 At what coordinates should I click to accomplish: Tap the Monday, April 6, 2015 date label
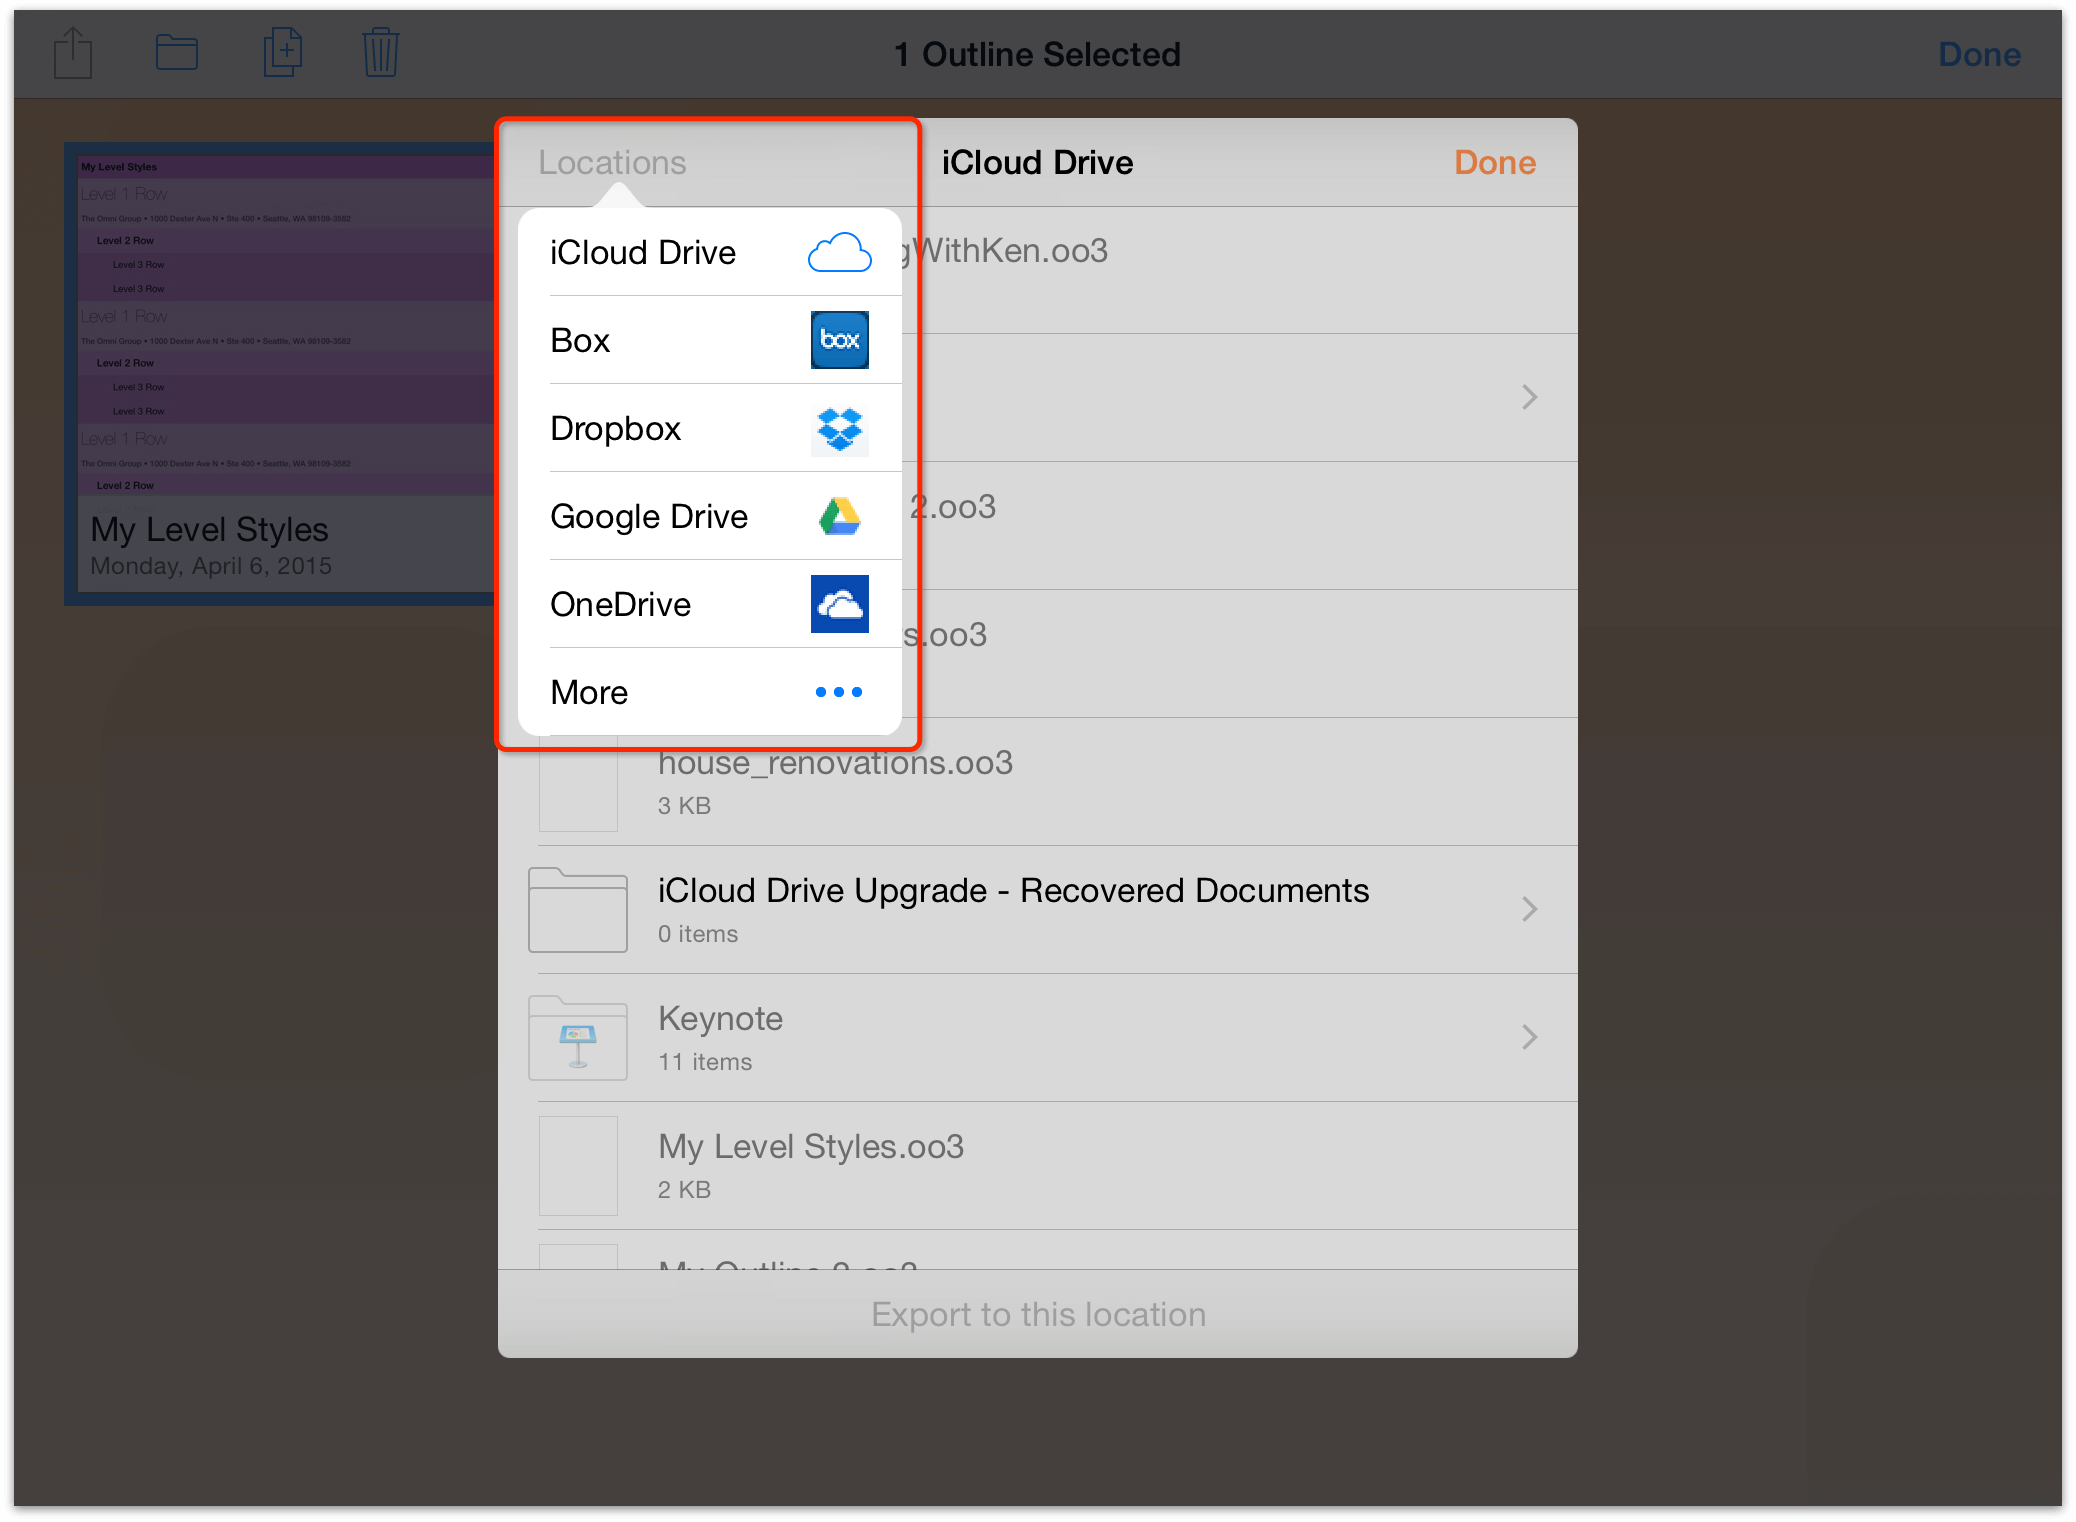coord(211,566)
